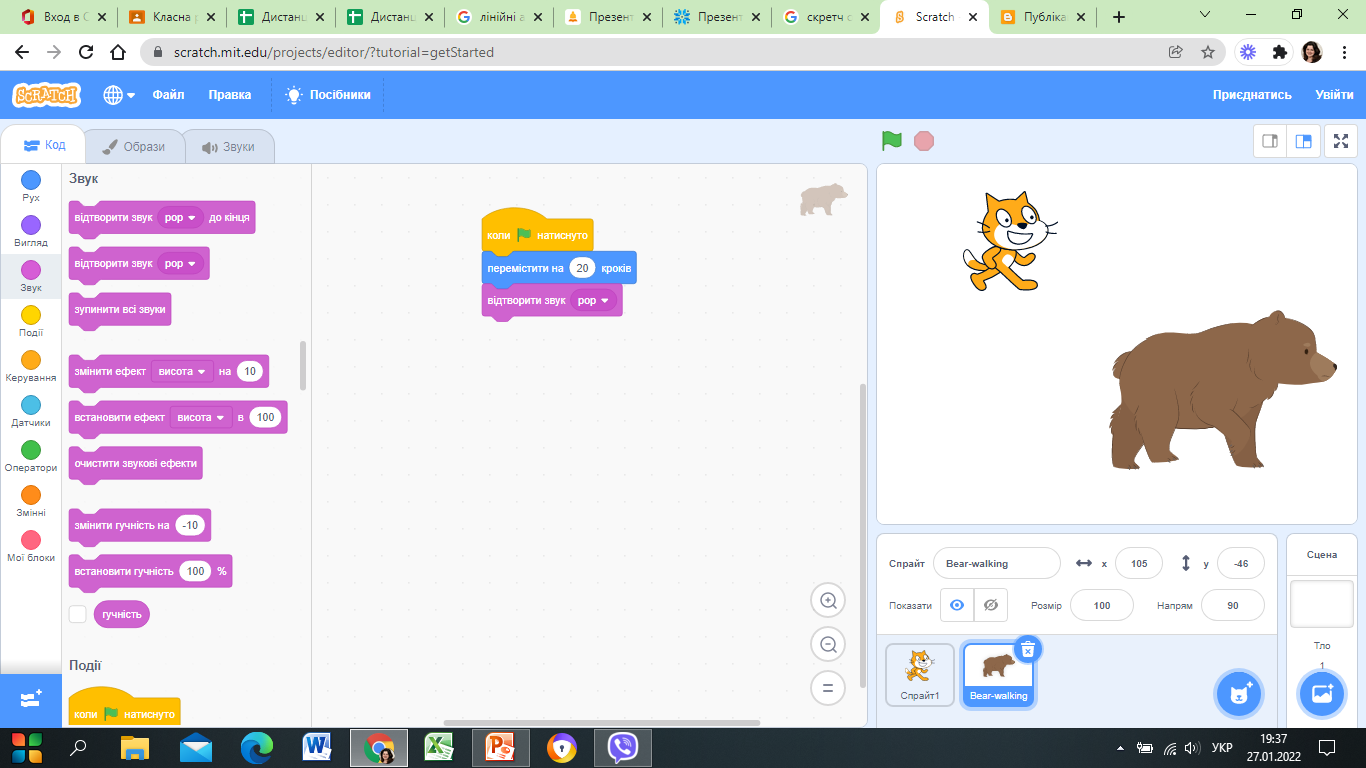This screenshot has height=768, width=1366.
Task: Click the 'зупинити всі звуки' block
Action: 120,310
